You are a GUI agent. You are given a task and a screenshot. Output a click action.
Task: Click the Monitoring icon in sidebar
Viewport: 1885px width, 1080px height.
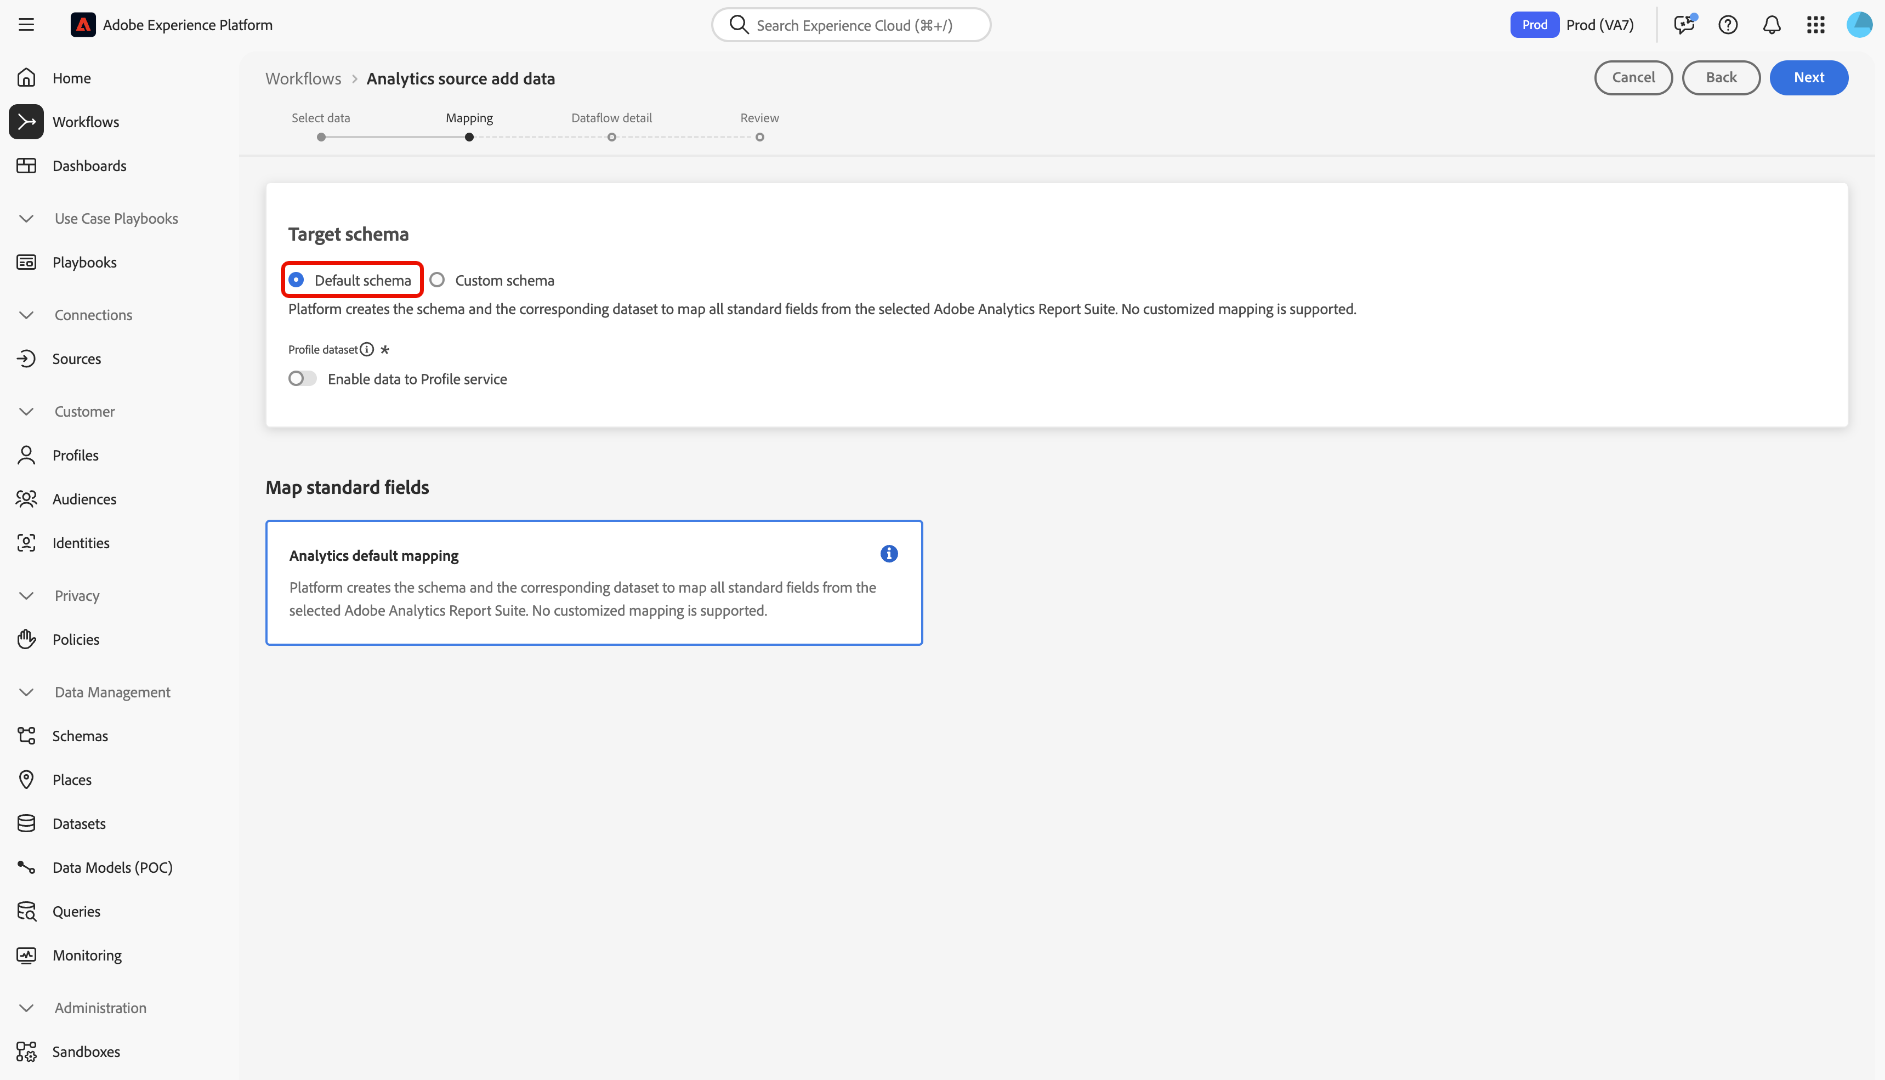[x=27, y=955]
